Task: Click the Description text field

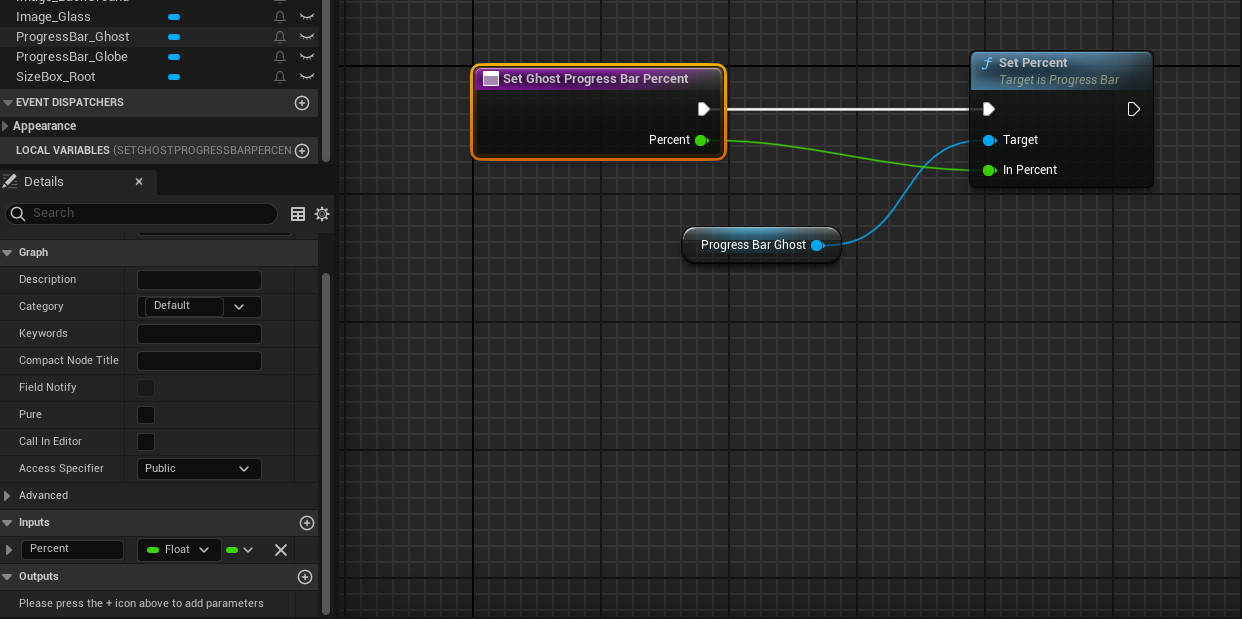Action: (x=199, y=279)
